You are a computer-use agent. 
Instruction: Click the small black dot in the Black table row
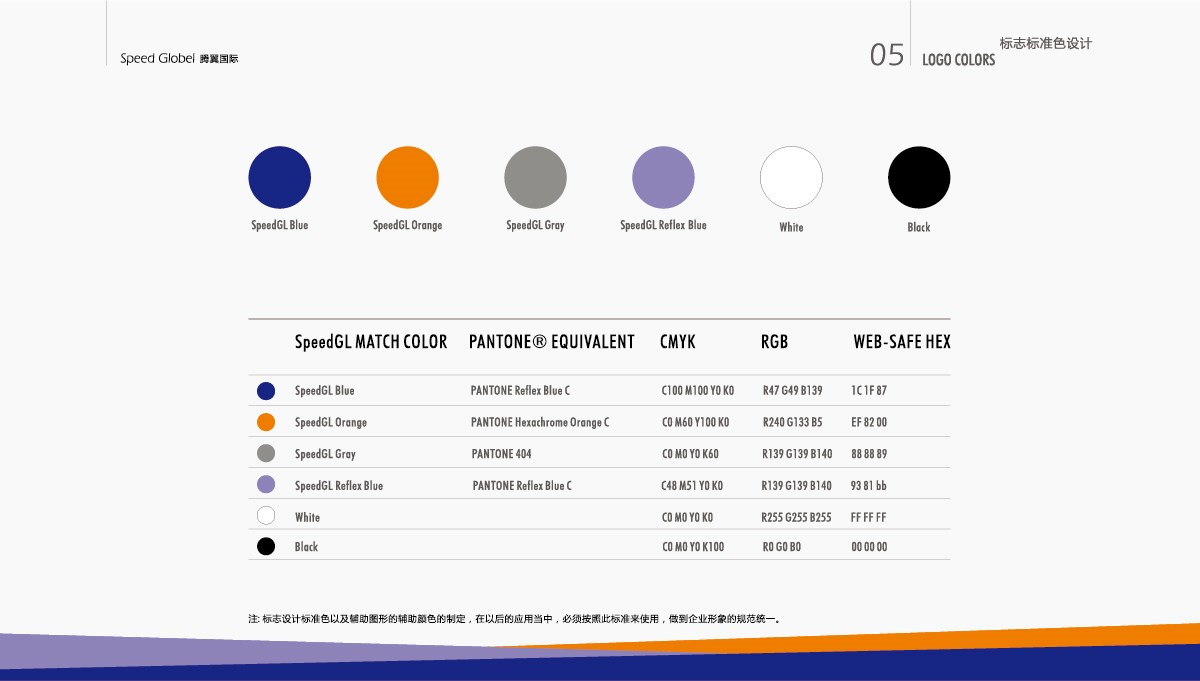(266, 546)
